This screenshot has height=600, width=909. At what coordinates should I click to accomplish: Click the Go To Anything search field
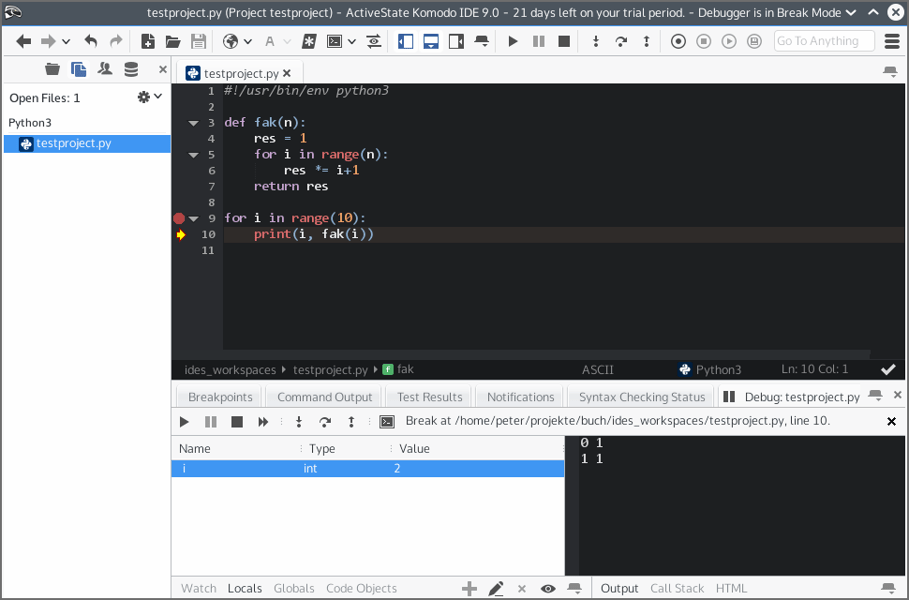(823, 41)
